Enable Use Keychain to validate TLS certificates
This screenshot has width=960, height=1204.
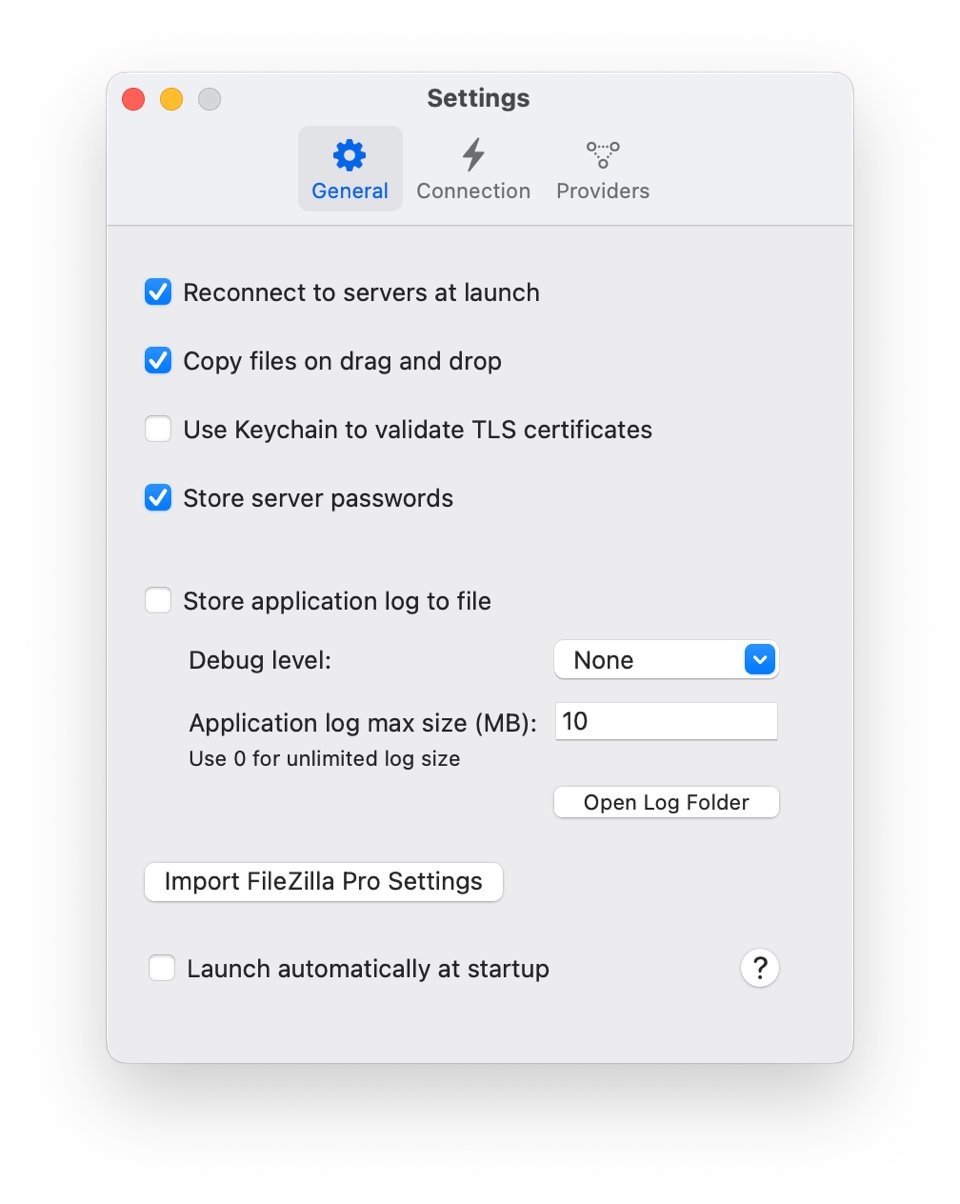pyautogui.click(x=158, y=429)
